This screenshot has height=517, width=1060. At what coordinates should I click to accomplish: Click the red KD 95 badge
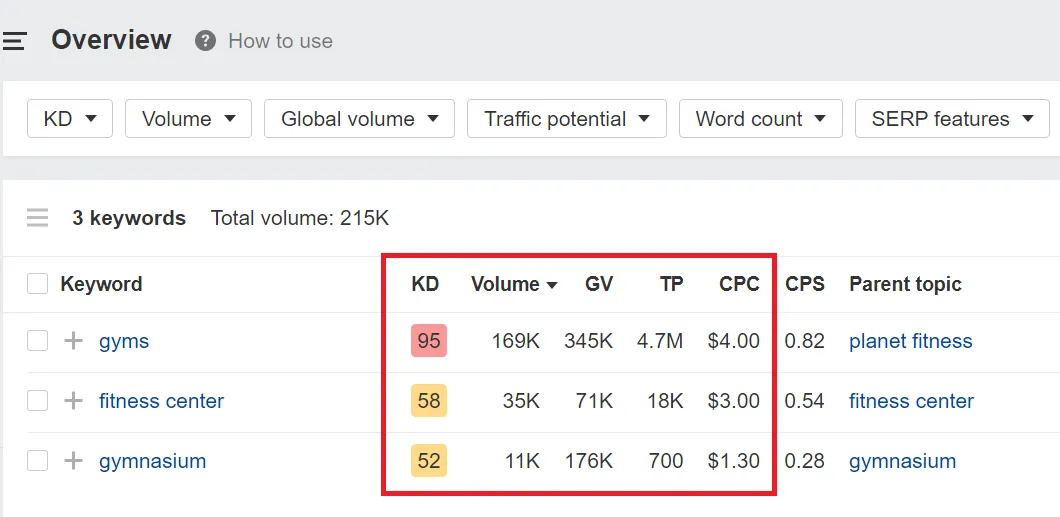pos(429,341)
